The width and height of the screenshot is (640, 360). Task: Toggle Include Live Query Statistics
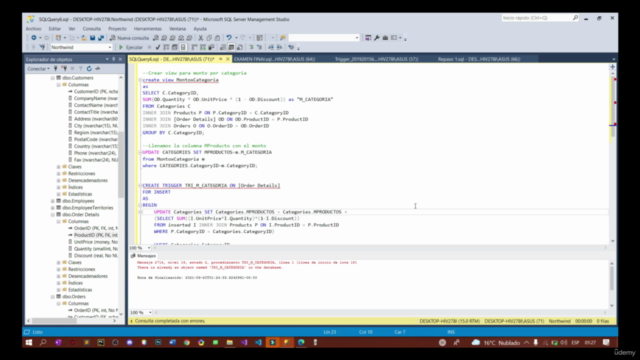(x=203, y=47)
